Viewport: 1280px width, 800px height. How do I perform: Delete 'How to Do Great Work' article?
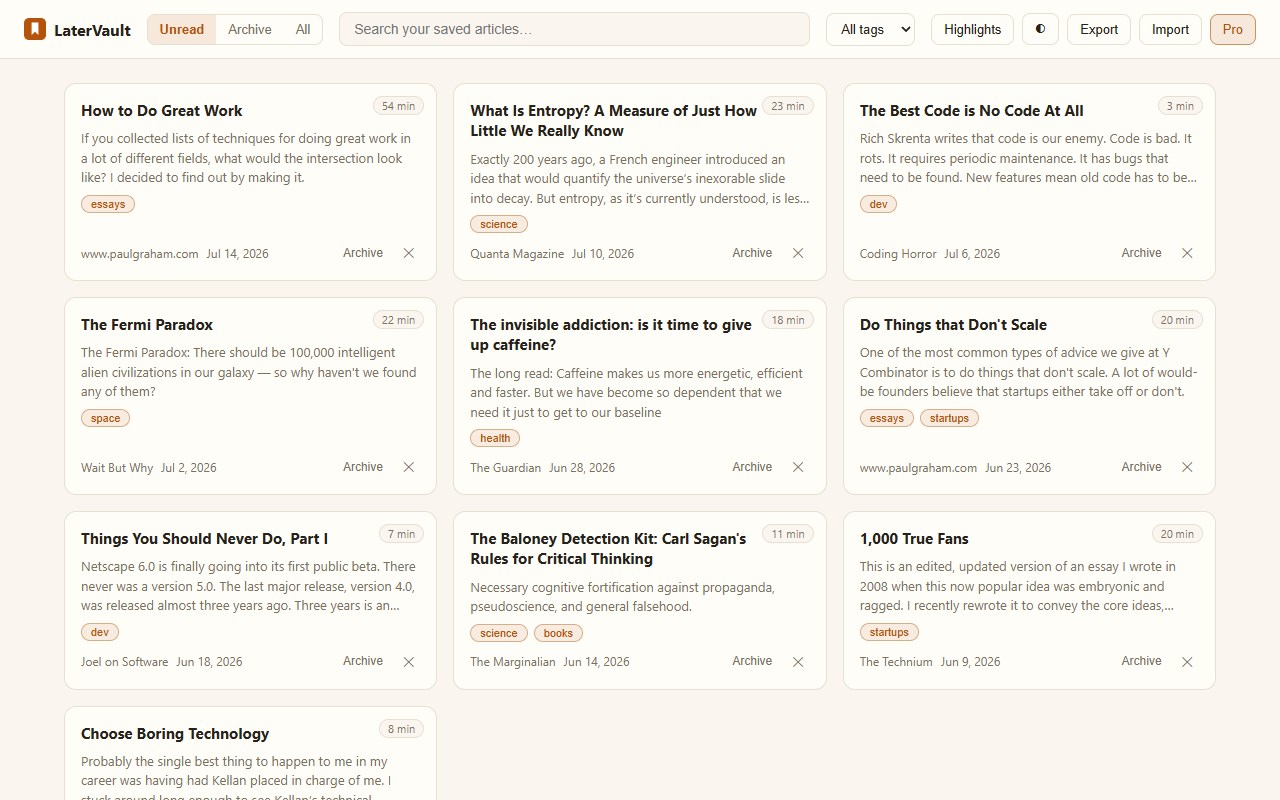coord(409,253)
